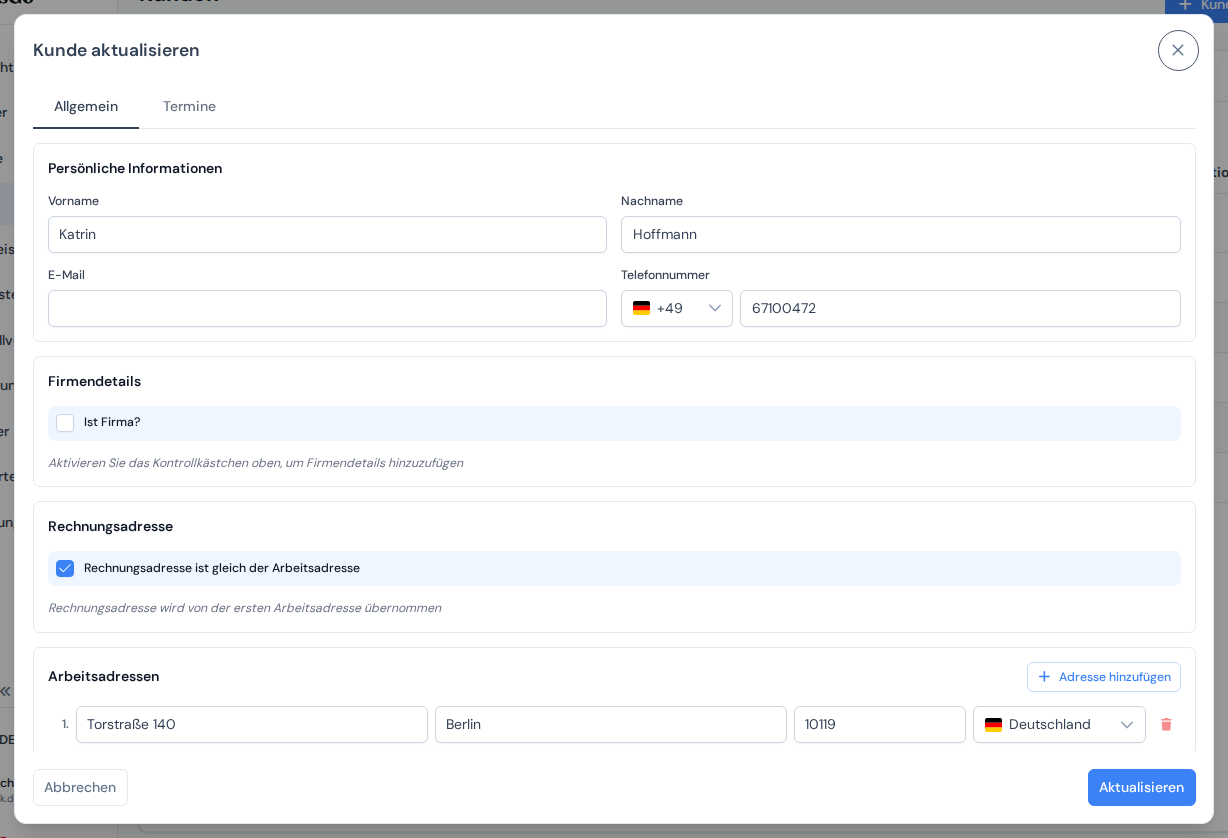
Task: Uncheck Rechnungsadresse ist gleich der Arbeitsadresse
Action: (x=65, y=568)
